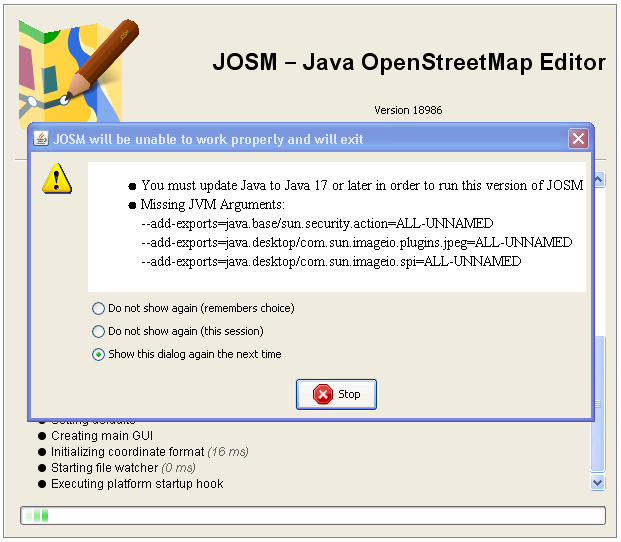Click the Java cup icon in dialog title
621x542 pixels.
click(x=41, y=139)
